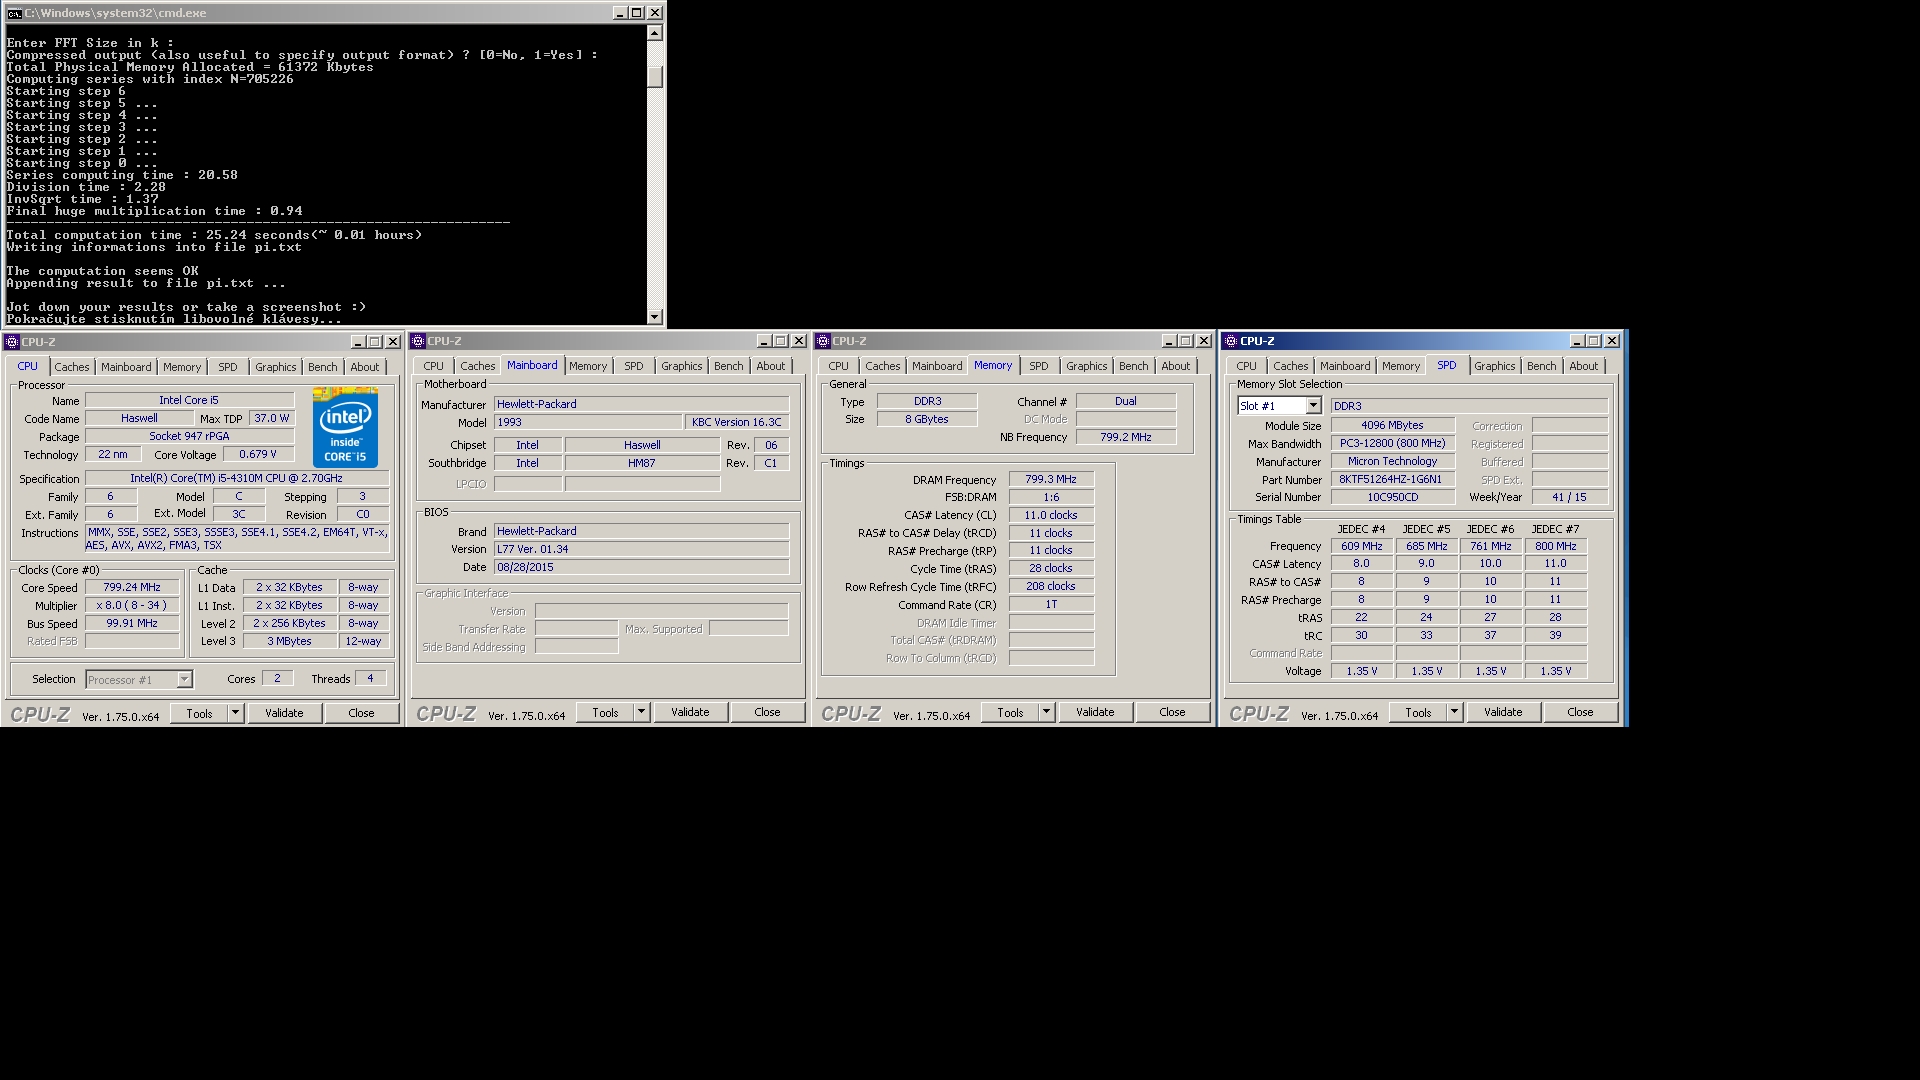The width and height of the screenshot is (1920, 1080).
Task: Click Module Size 4096 MBytes field
Action: pos(1392,425)
